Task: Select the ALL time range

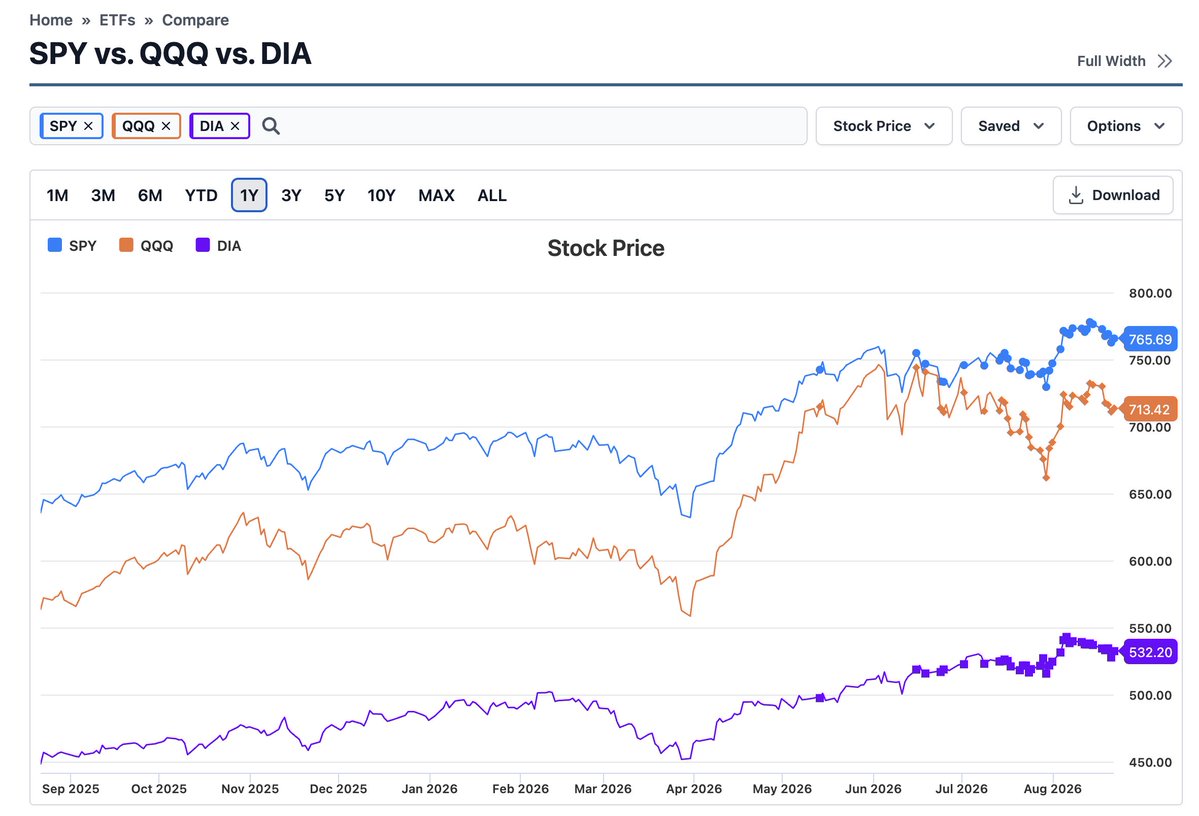Action: click(x=492, y=195)
